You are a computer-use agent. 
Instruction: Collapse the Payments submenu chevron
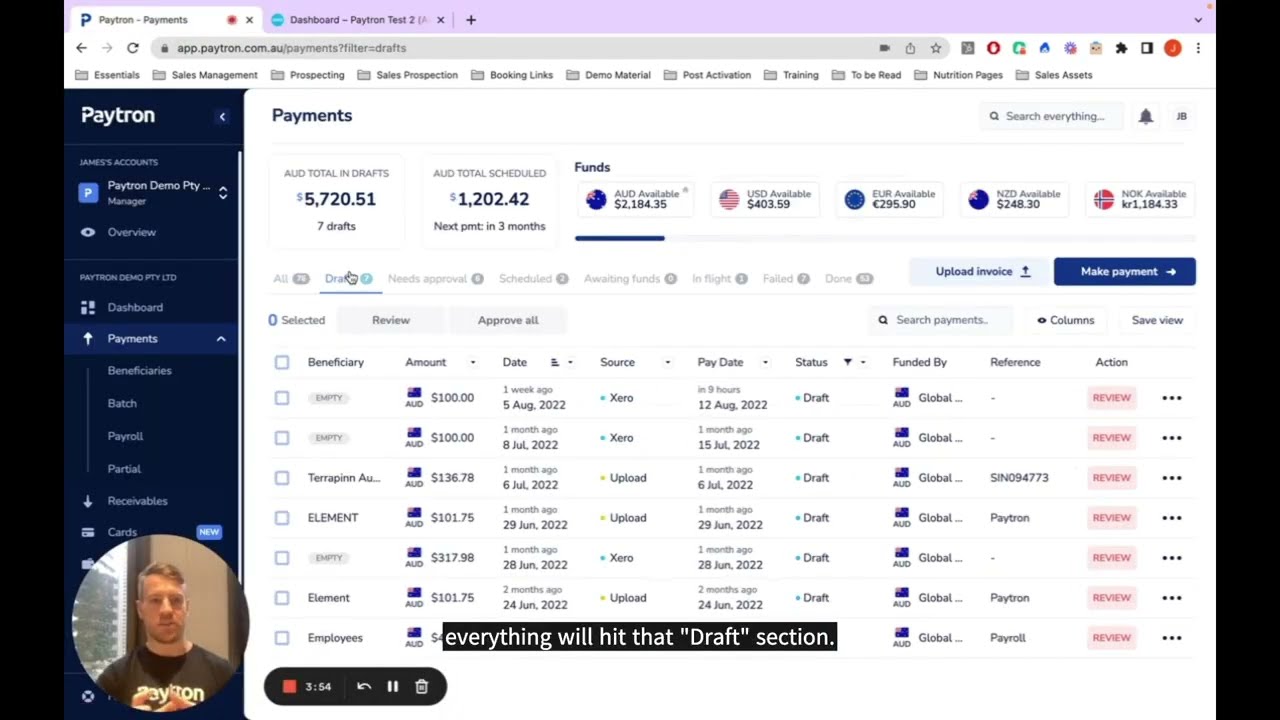[221, 339]
